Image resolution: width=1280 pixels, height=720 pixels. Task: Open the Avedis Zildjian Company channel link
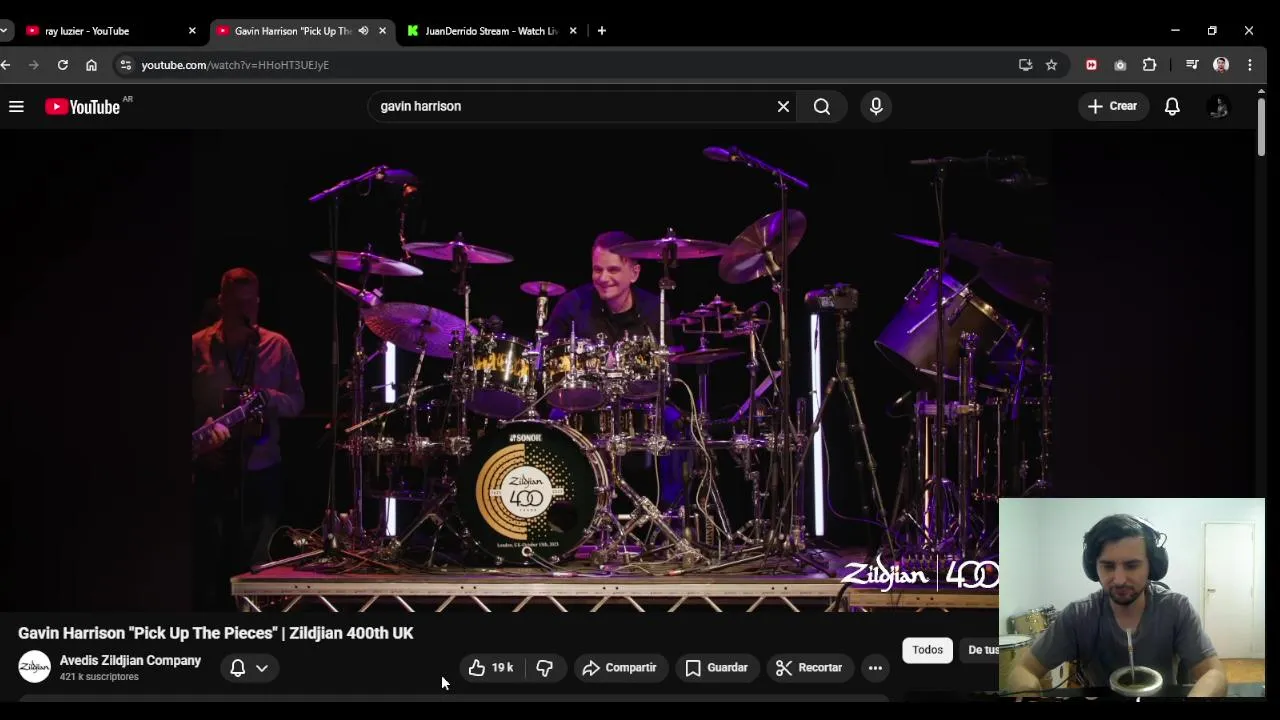(130, 660)
